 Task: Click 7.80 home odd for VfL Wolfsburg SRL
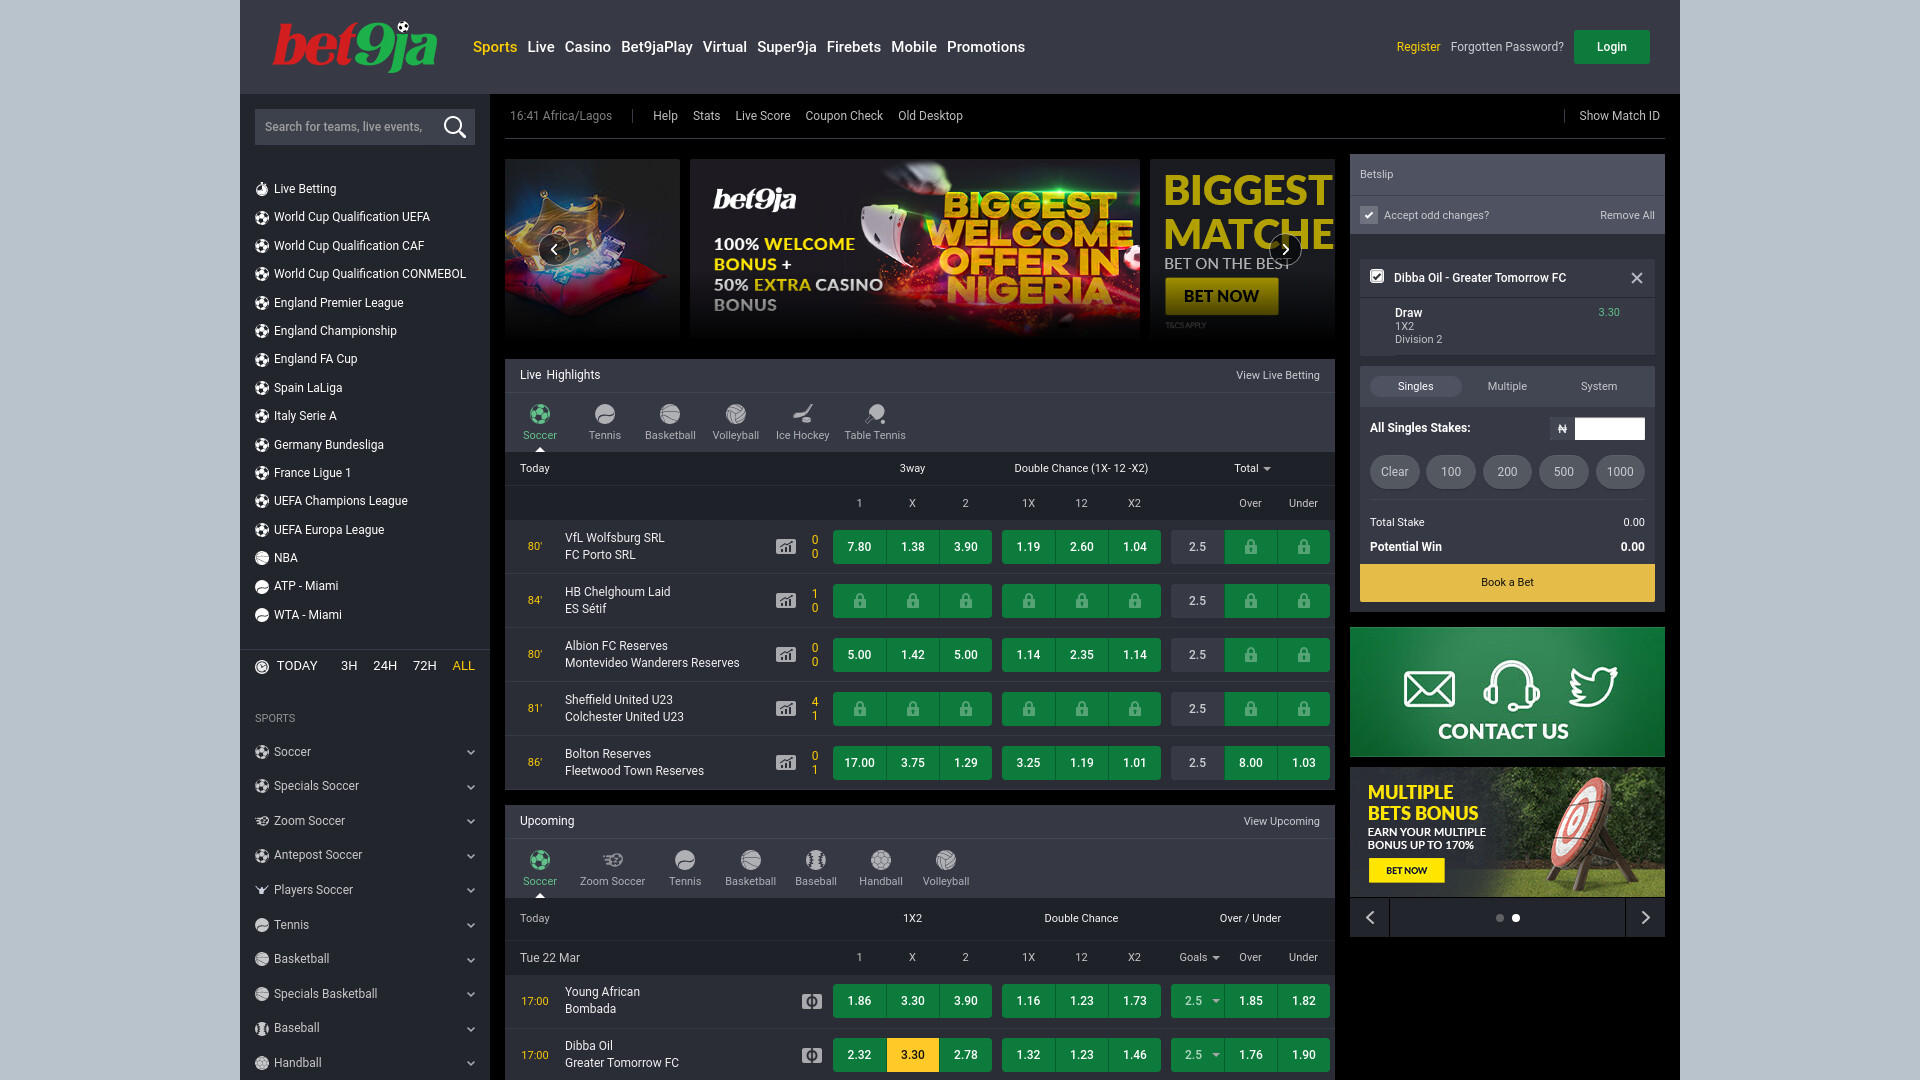tap(859, 547)
